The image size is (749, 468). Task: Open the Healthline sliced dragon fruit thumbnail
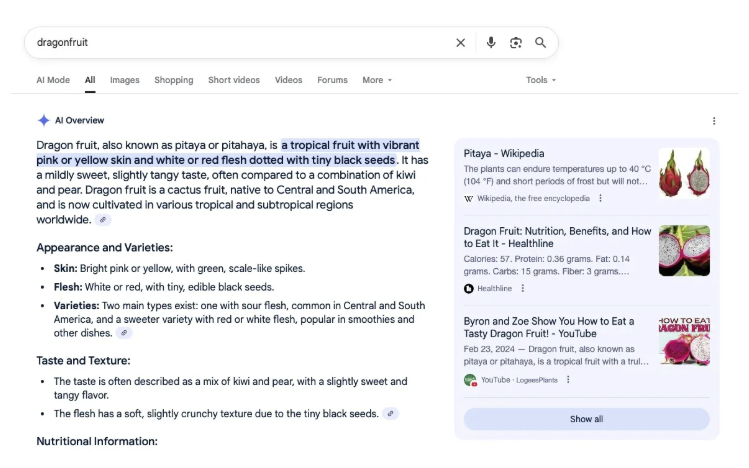(x=684, y=251)
